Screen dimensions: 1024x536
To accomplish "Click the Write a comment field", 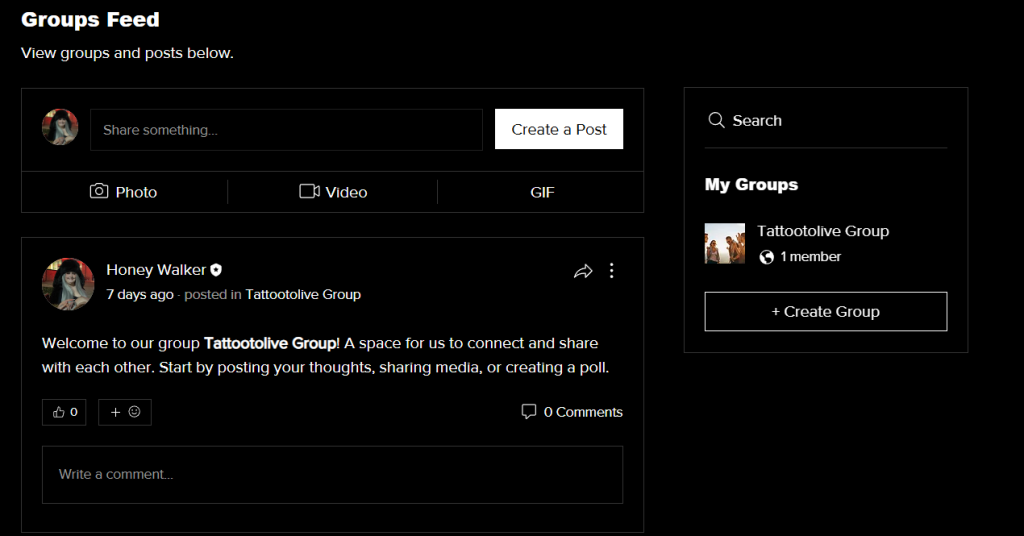I will click(332, 474).
